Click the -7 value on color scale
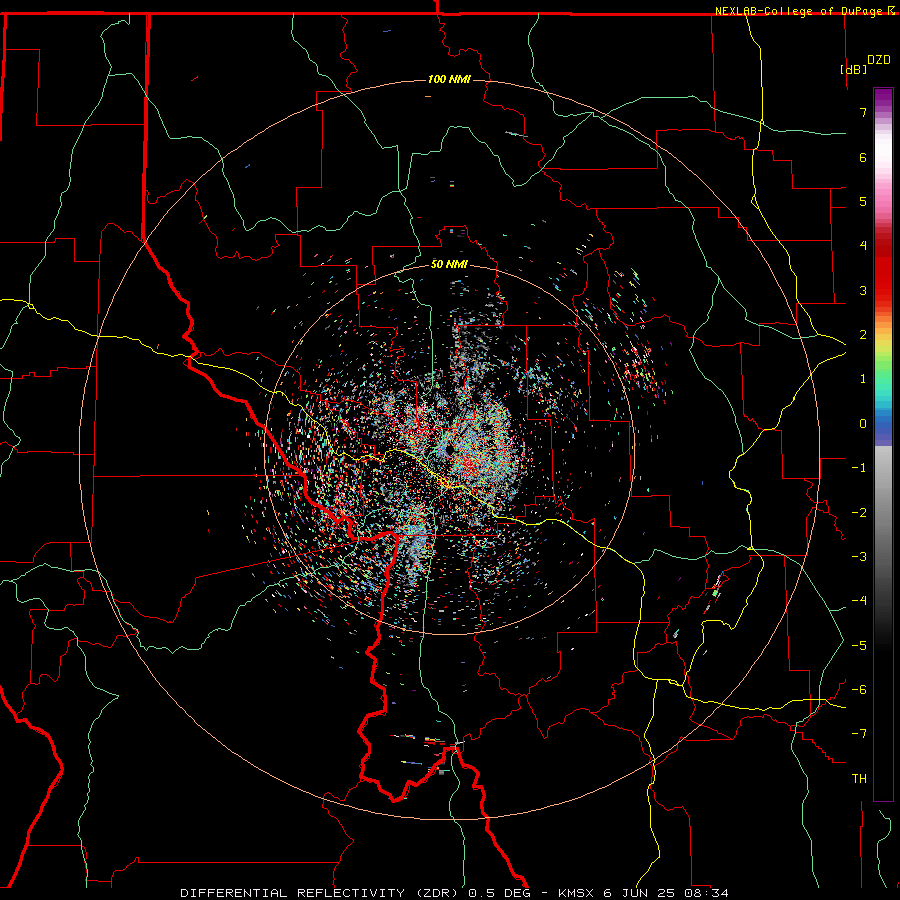 click(x=859, y=734)
